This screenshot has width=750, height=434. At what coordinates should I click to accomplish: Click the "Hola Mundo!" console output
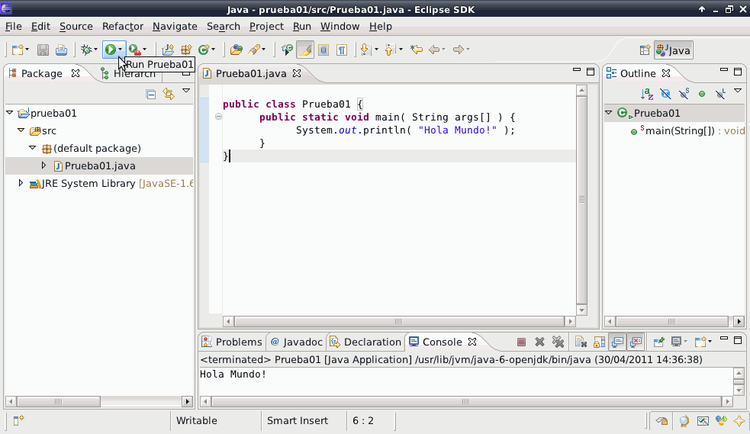233,374
